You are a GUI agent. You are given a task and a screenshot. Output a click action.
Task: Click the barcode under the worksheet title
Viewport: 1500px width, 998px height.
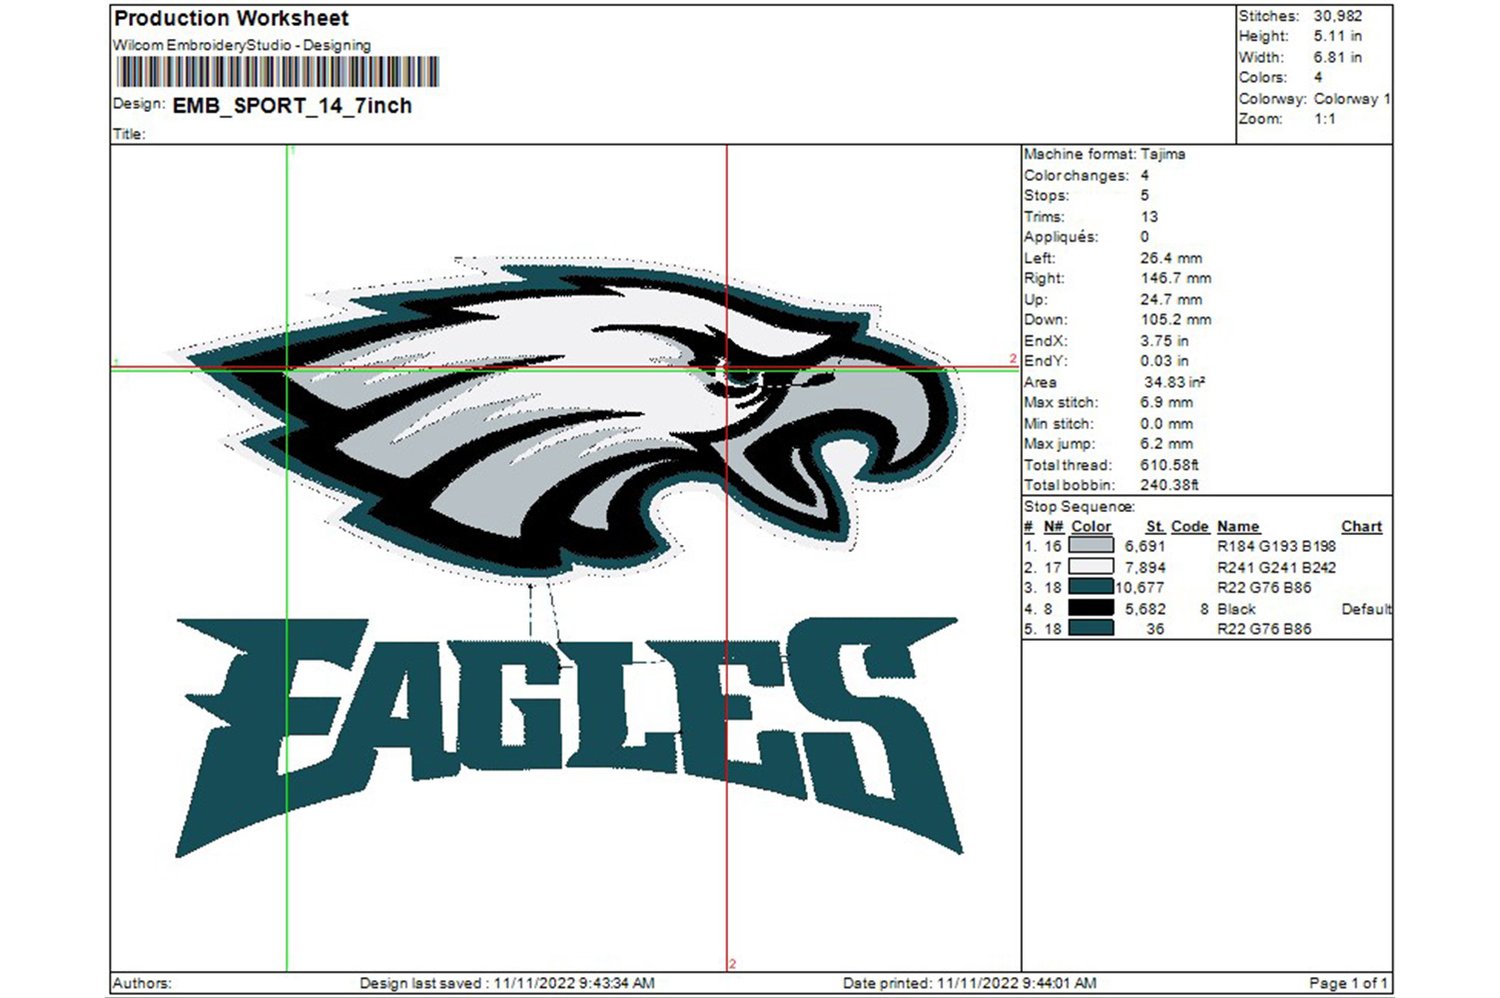pyautogui.click(x=277, y=72)
